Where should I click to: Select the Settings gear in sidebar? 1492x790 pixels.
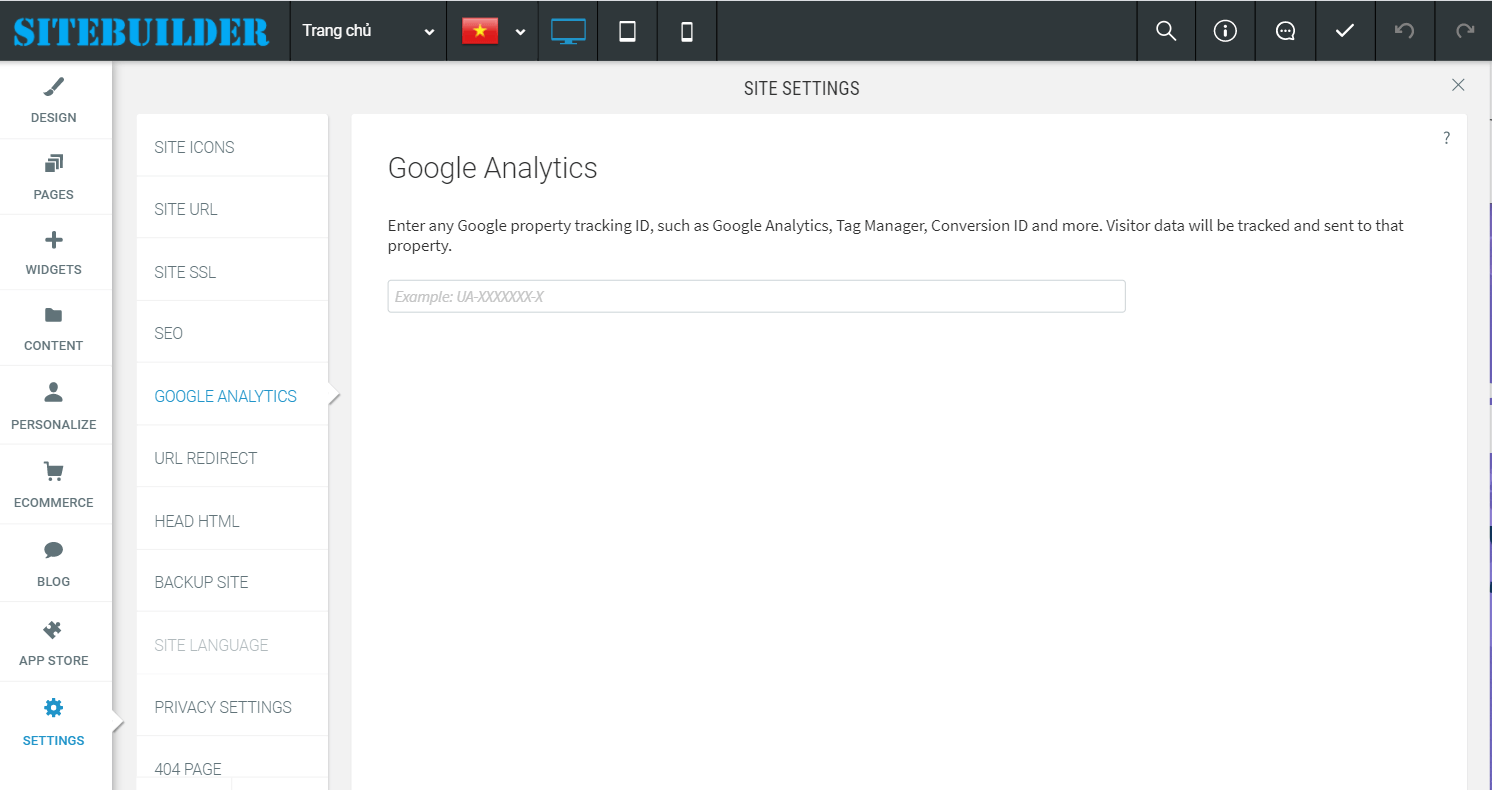(x=54, y=722)
